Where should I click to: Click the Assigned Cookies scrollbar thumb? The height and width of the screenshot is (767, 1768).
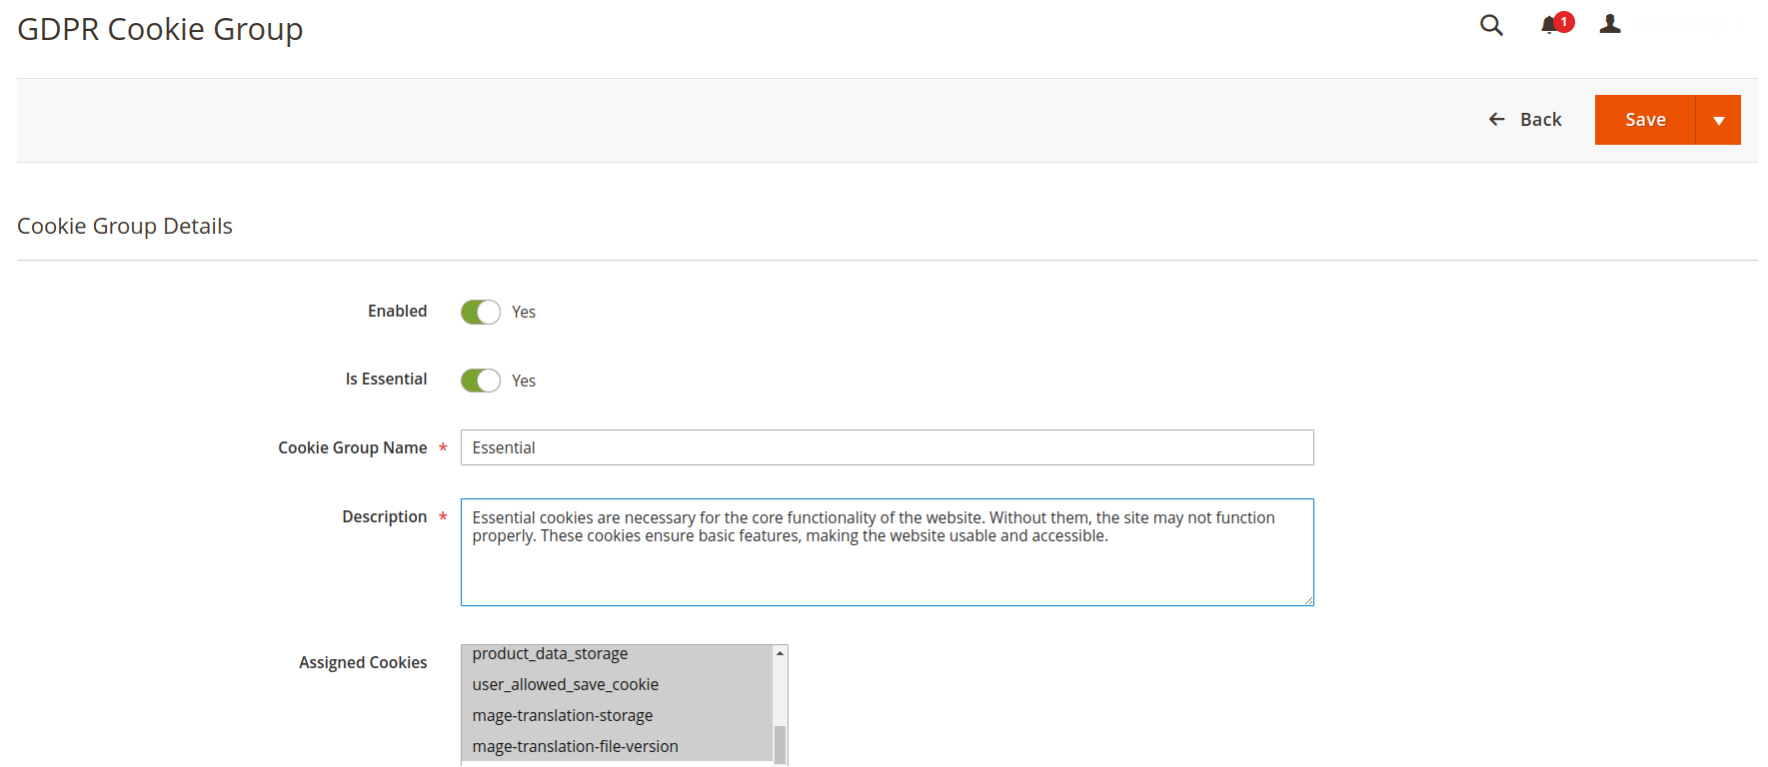(780, 743)
